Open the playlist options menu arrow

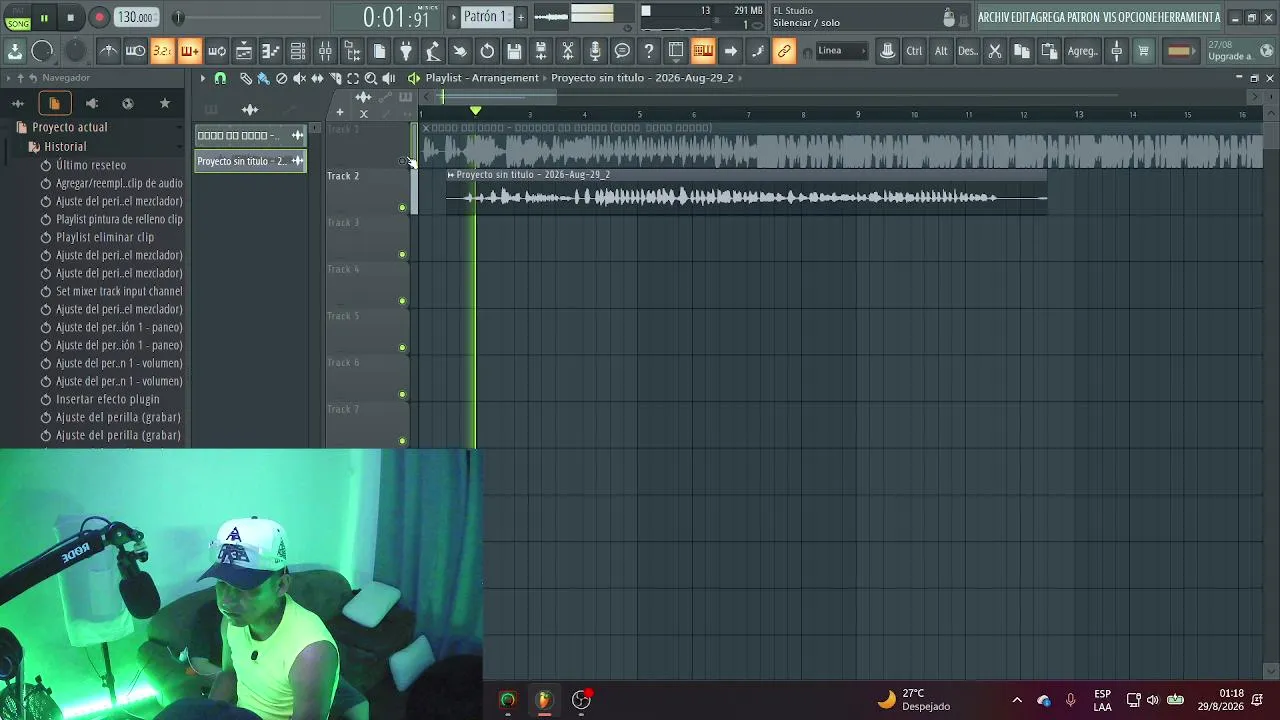point(202,78)
